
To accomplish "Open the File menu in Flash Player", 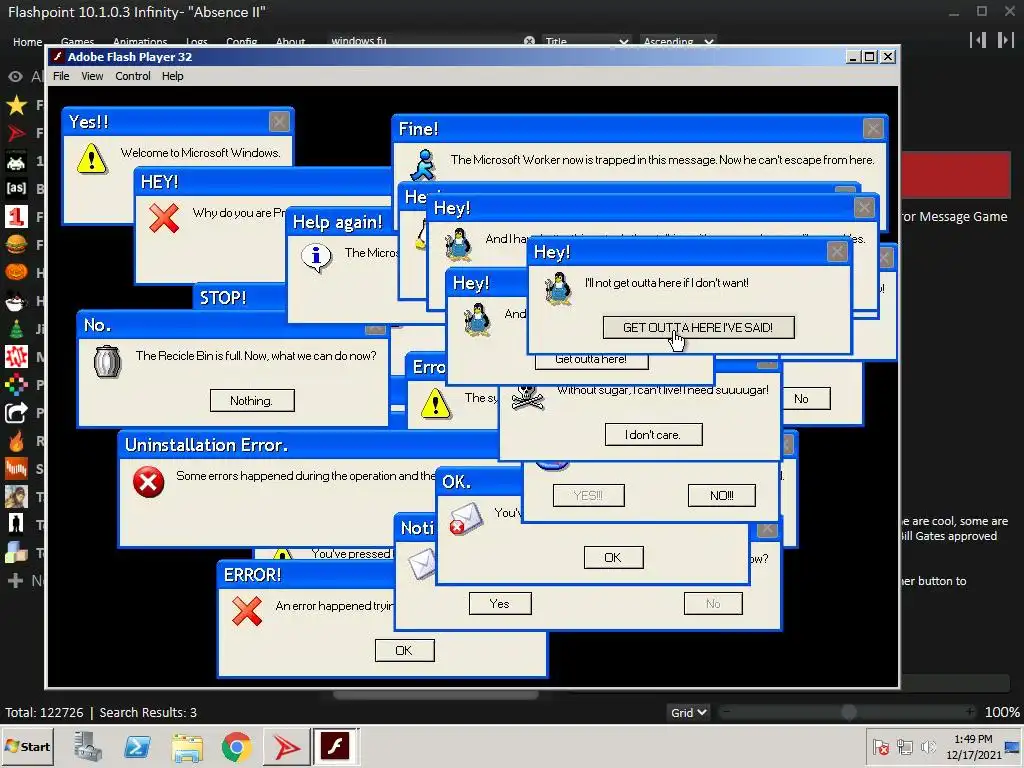I will pos(61,76).
